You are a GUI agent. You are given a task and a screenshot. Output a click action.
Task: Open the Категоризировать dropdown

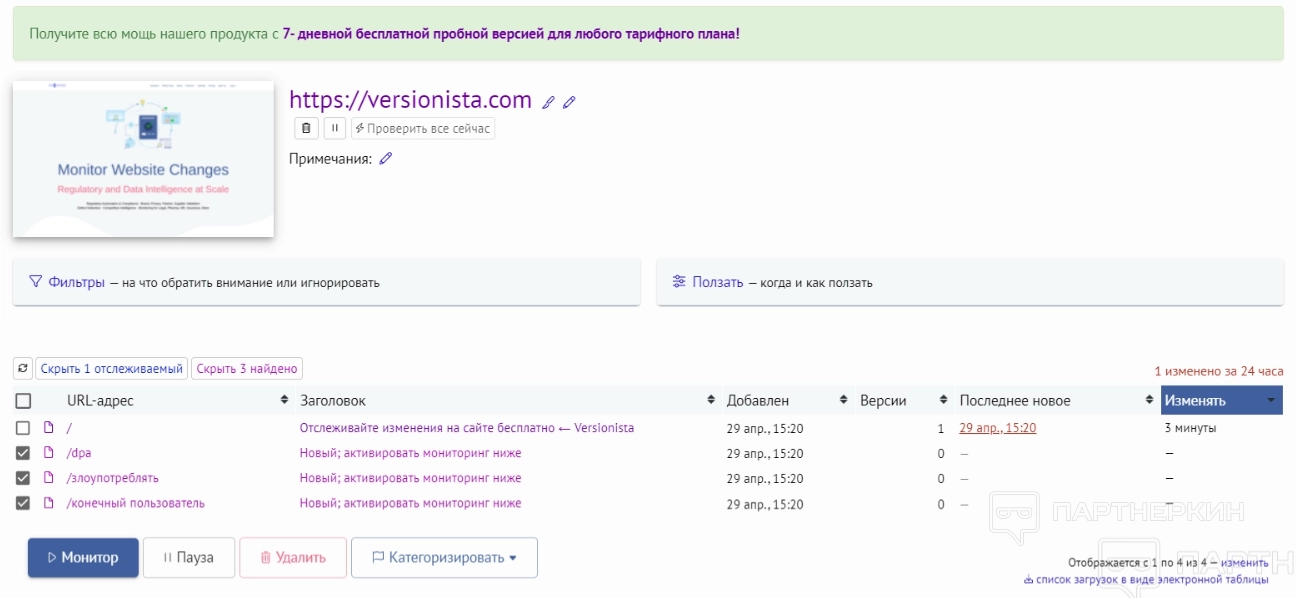tap(444, 558)
